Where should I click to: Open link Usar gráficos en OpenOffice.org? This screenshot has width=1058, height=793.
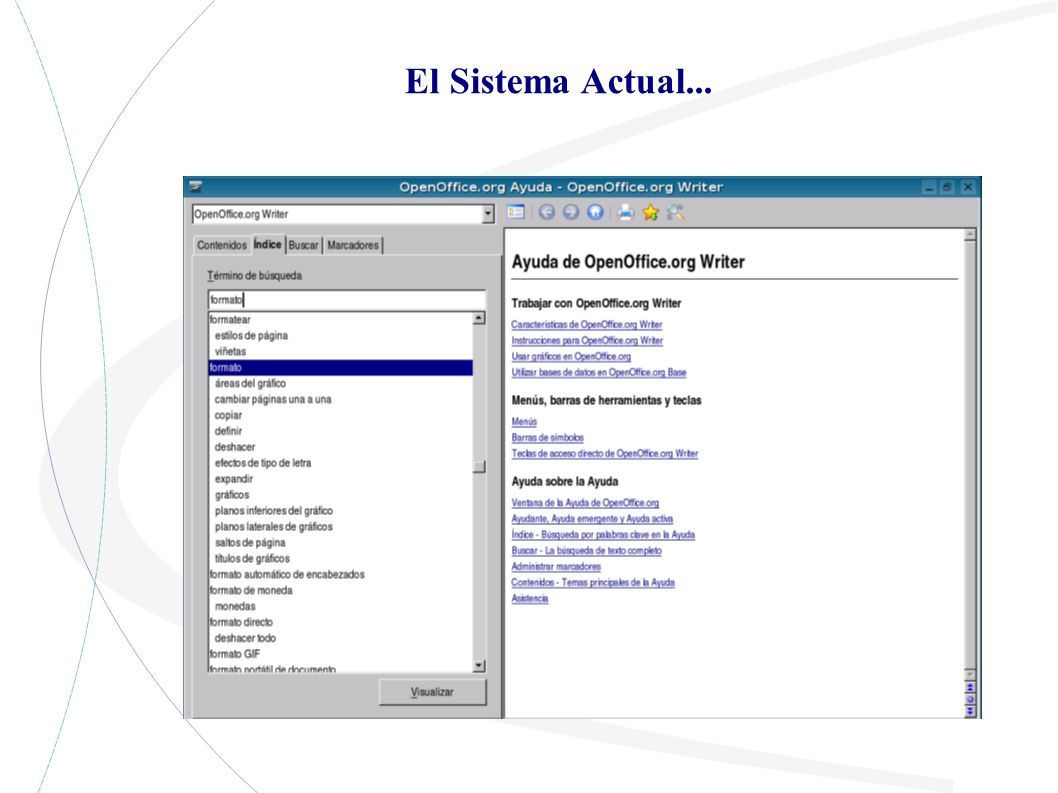(x=571, y=356)
